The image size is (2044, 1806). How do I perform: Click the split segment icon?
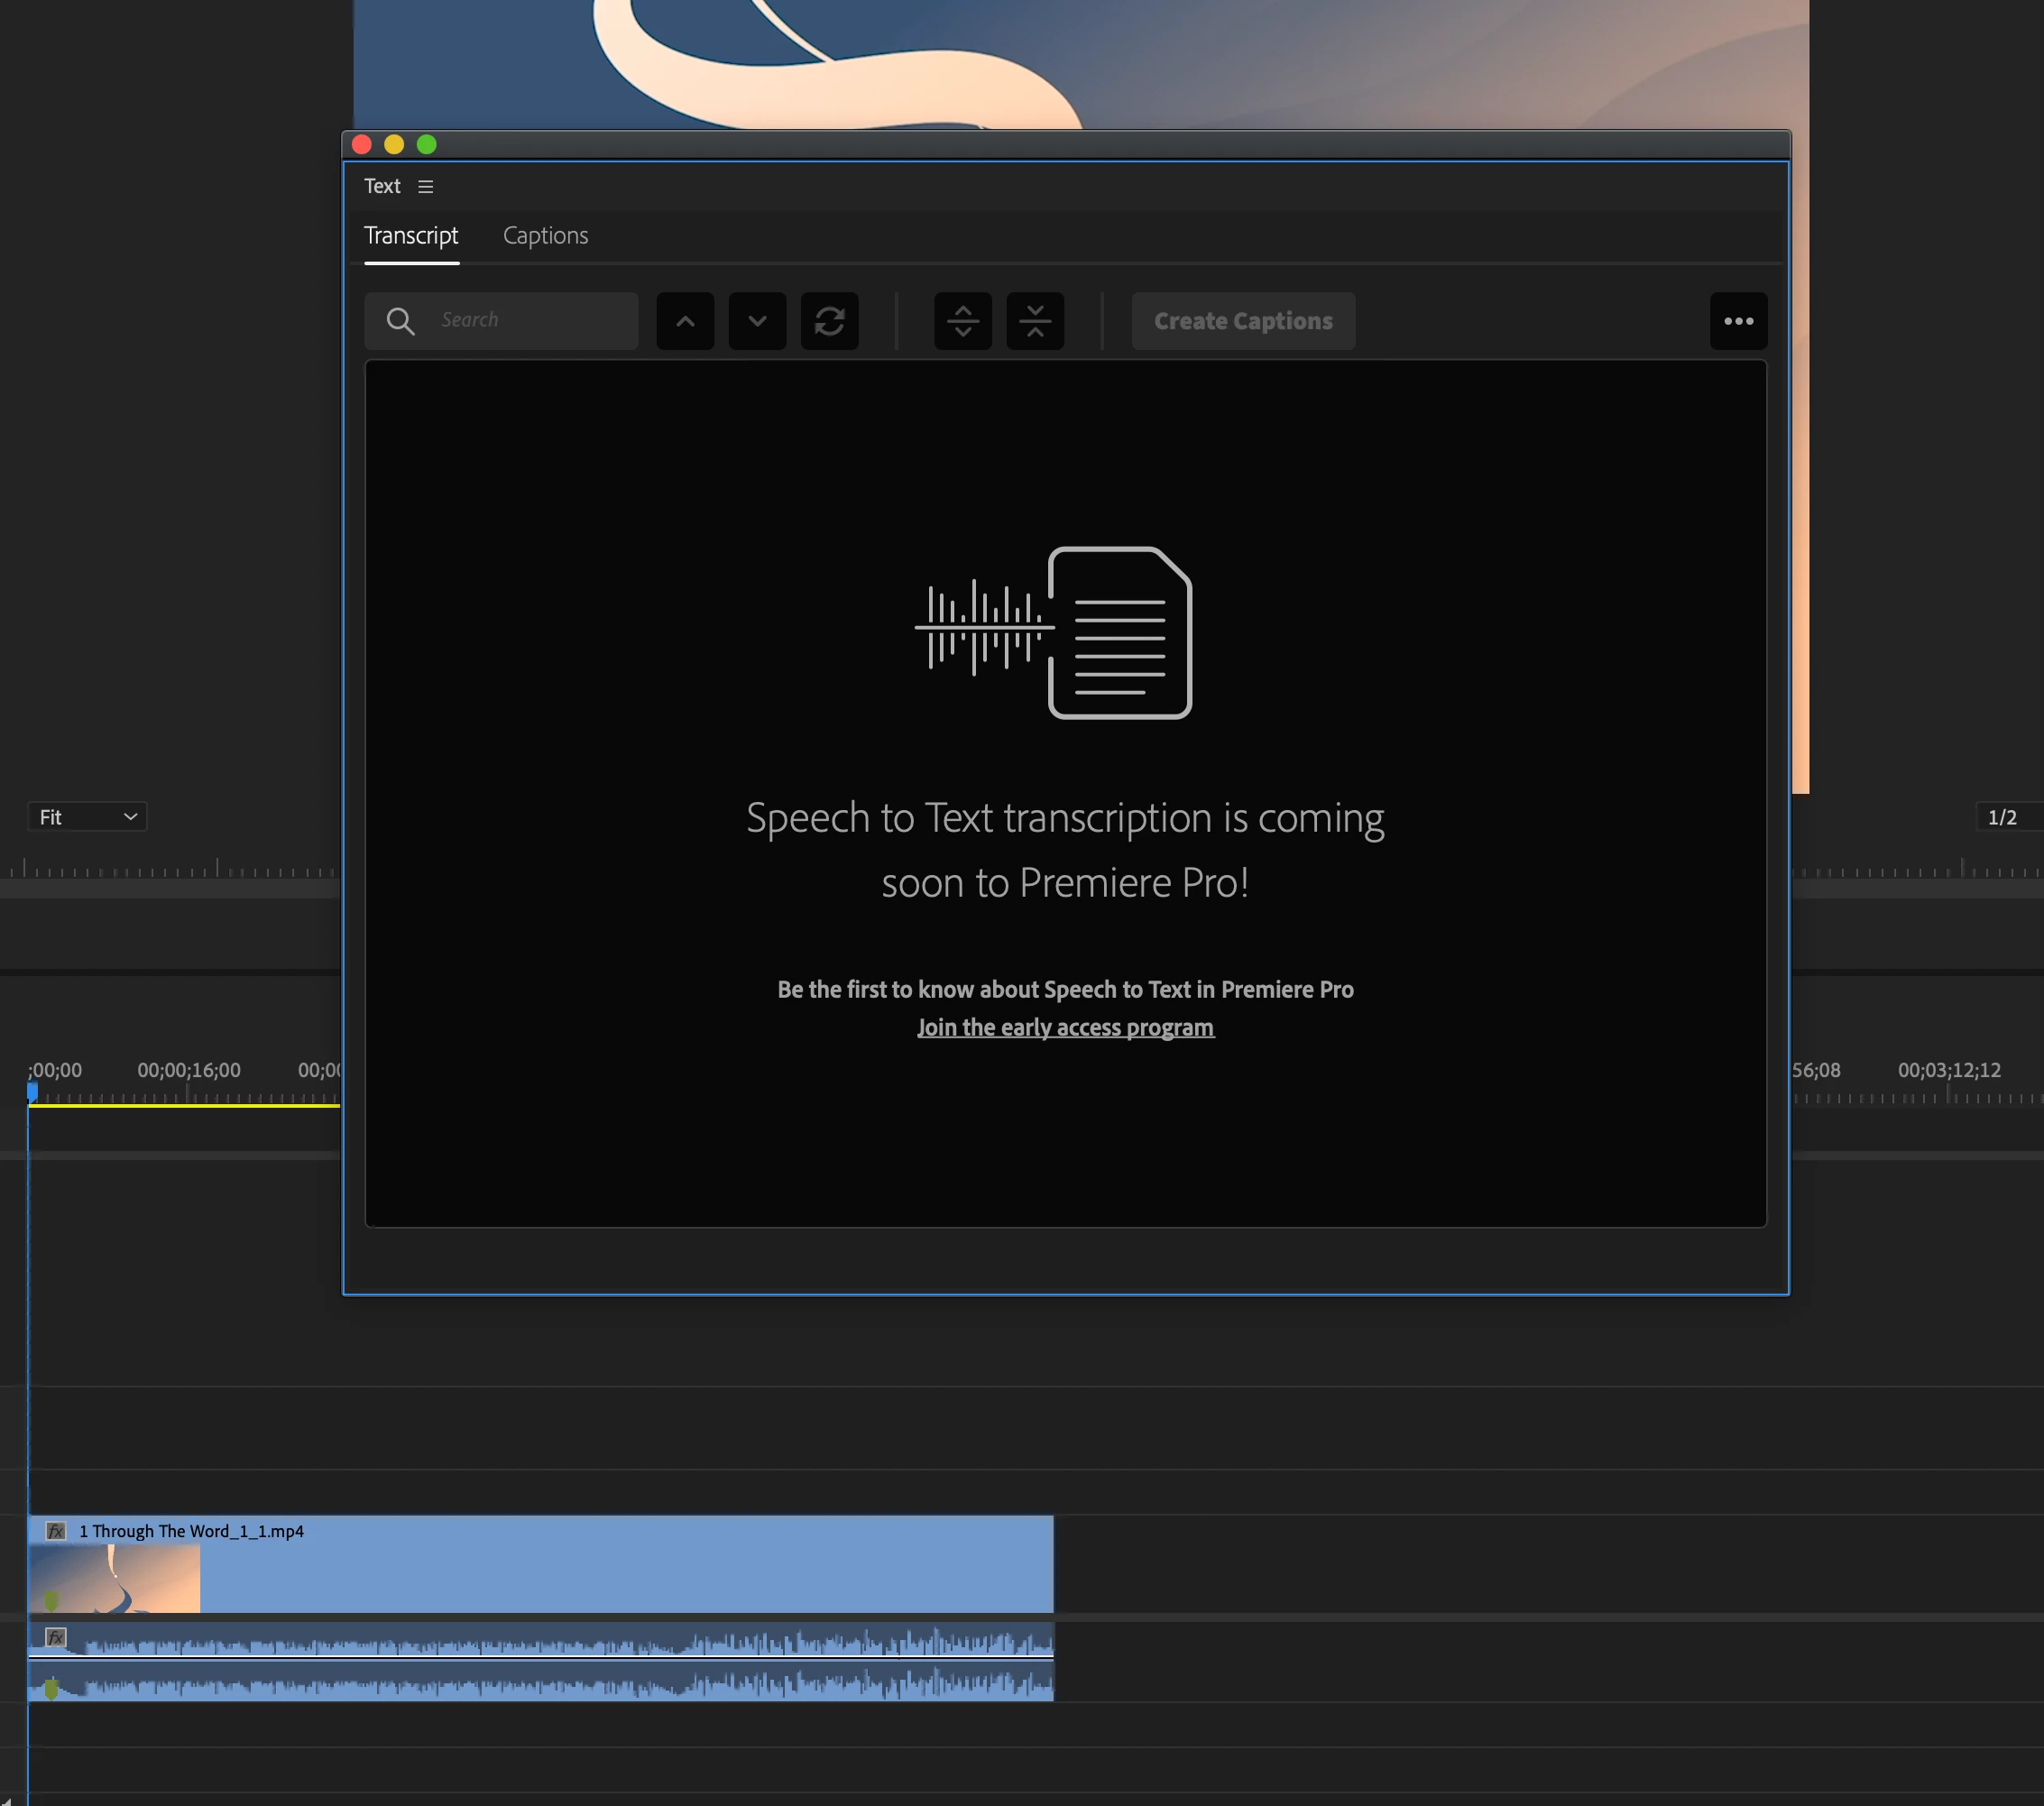click(962, 321)
